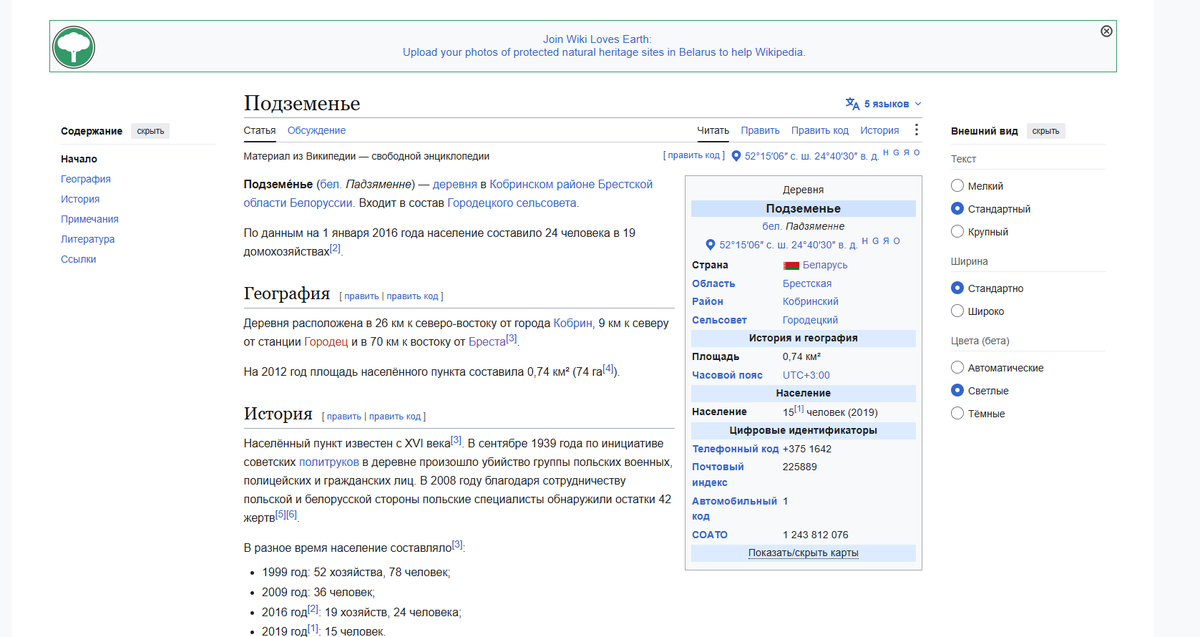
Task: Click the phone code +375 1642
Action: [807, 449]
